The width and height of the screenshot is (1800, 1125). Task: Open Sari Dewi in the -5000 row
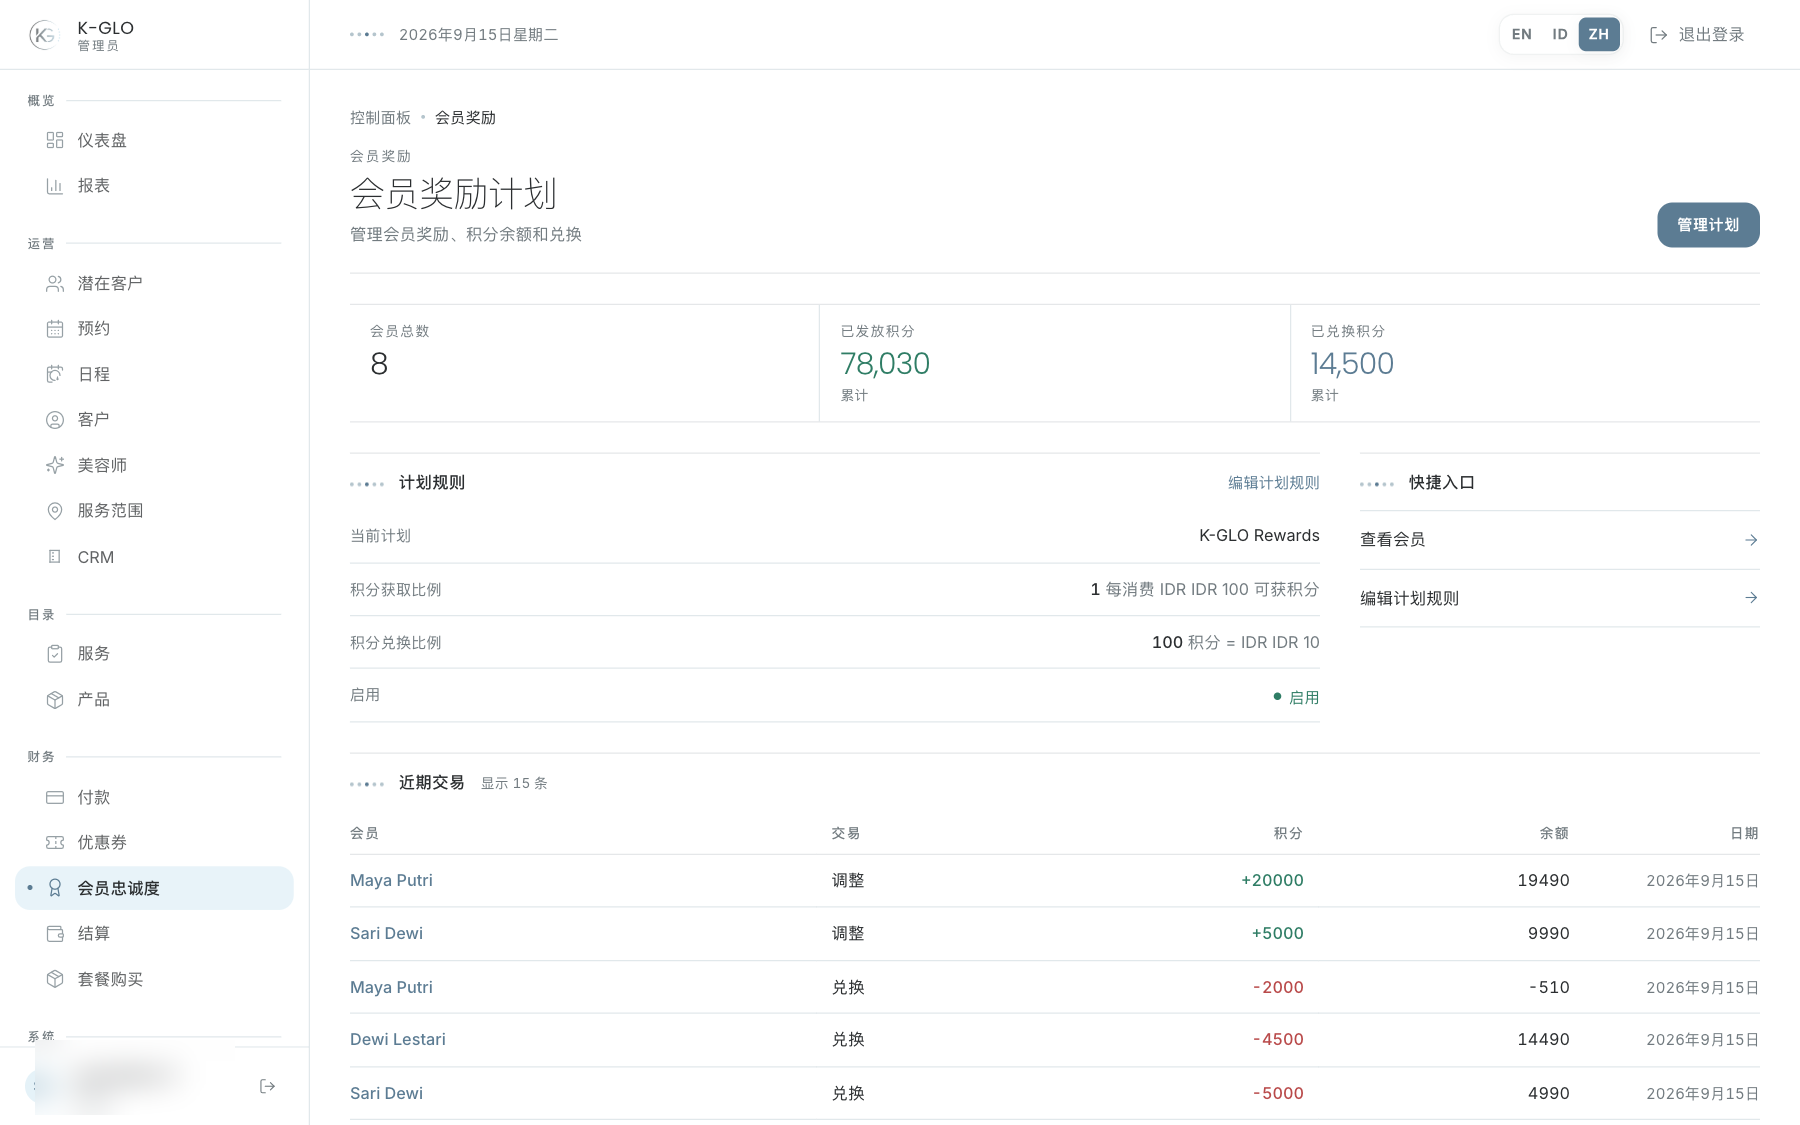386,1094
